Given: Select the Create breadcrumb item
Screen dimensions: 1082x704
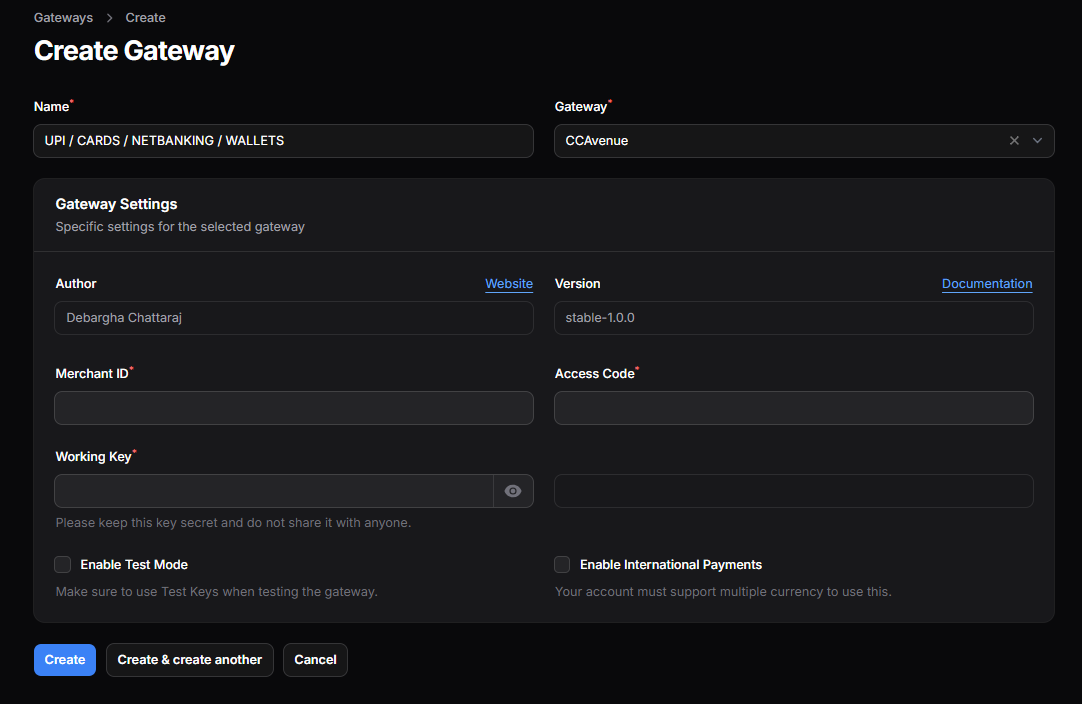Looking at the screenshot, I should click(x=145, y=17).
